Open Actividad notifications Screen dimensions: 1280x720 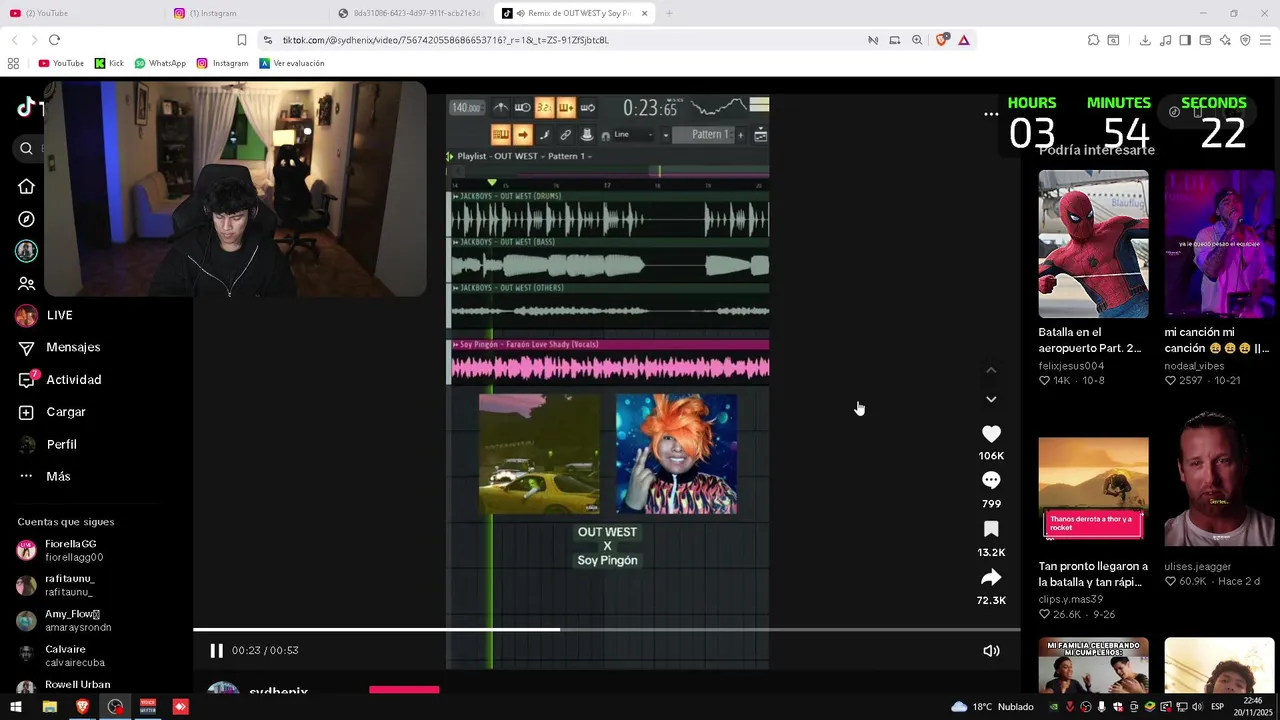59,380
